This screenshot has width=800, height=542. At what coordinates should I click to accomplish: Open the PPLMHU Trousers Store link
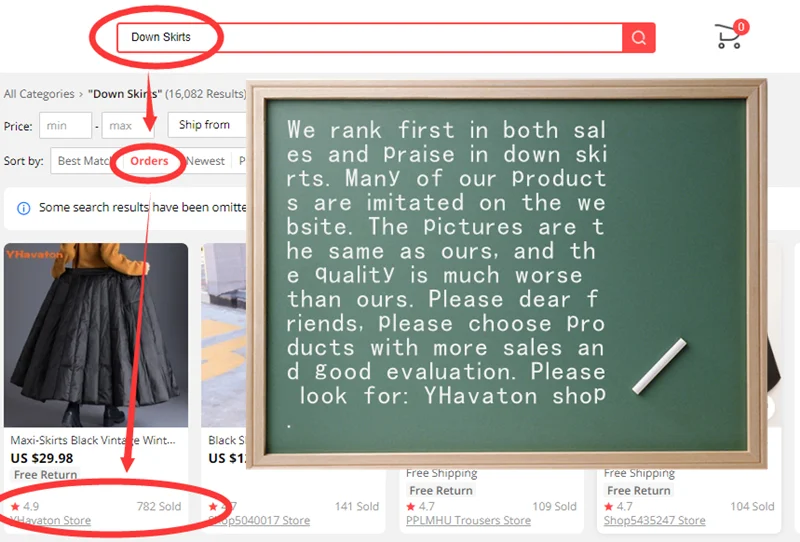(468, 520)
